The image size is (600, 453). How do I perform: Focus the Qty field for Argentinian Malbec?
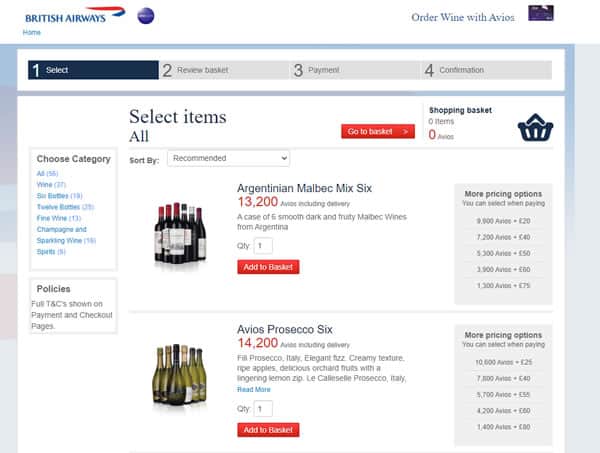(x=263, y=246)
